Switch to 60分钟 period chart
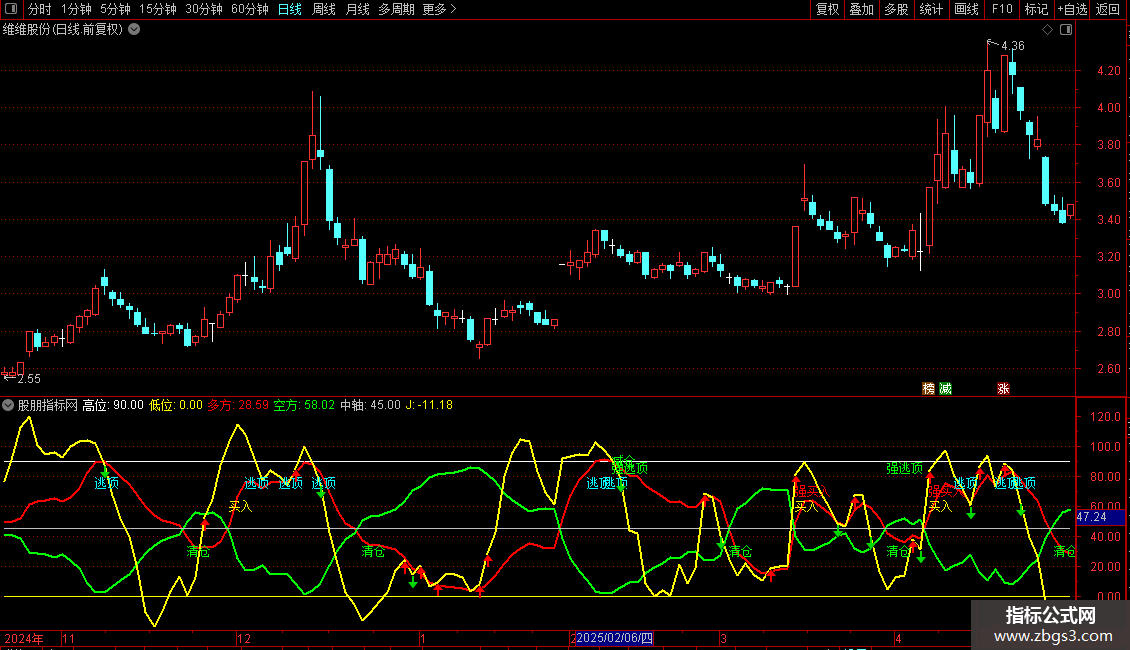The width and height of the screenshot is (1130, 650). [x=249, y=10]
